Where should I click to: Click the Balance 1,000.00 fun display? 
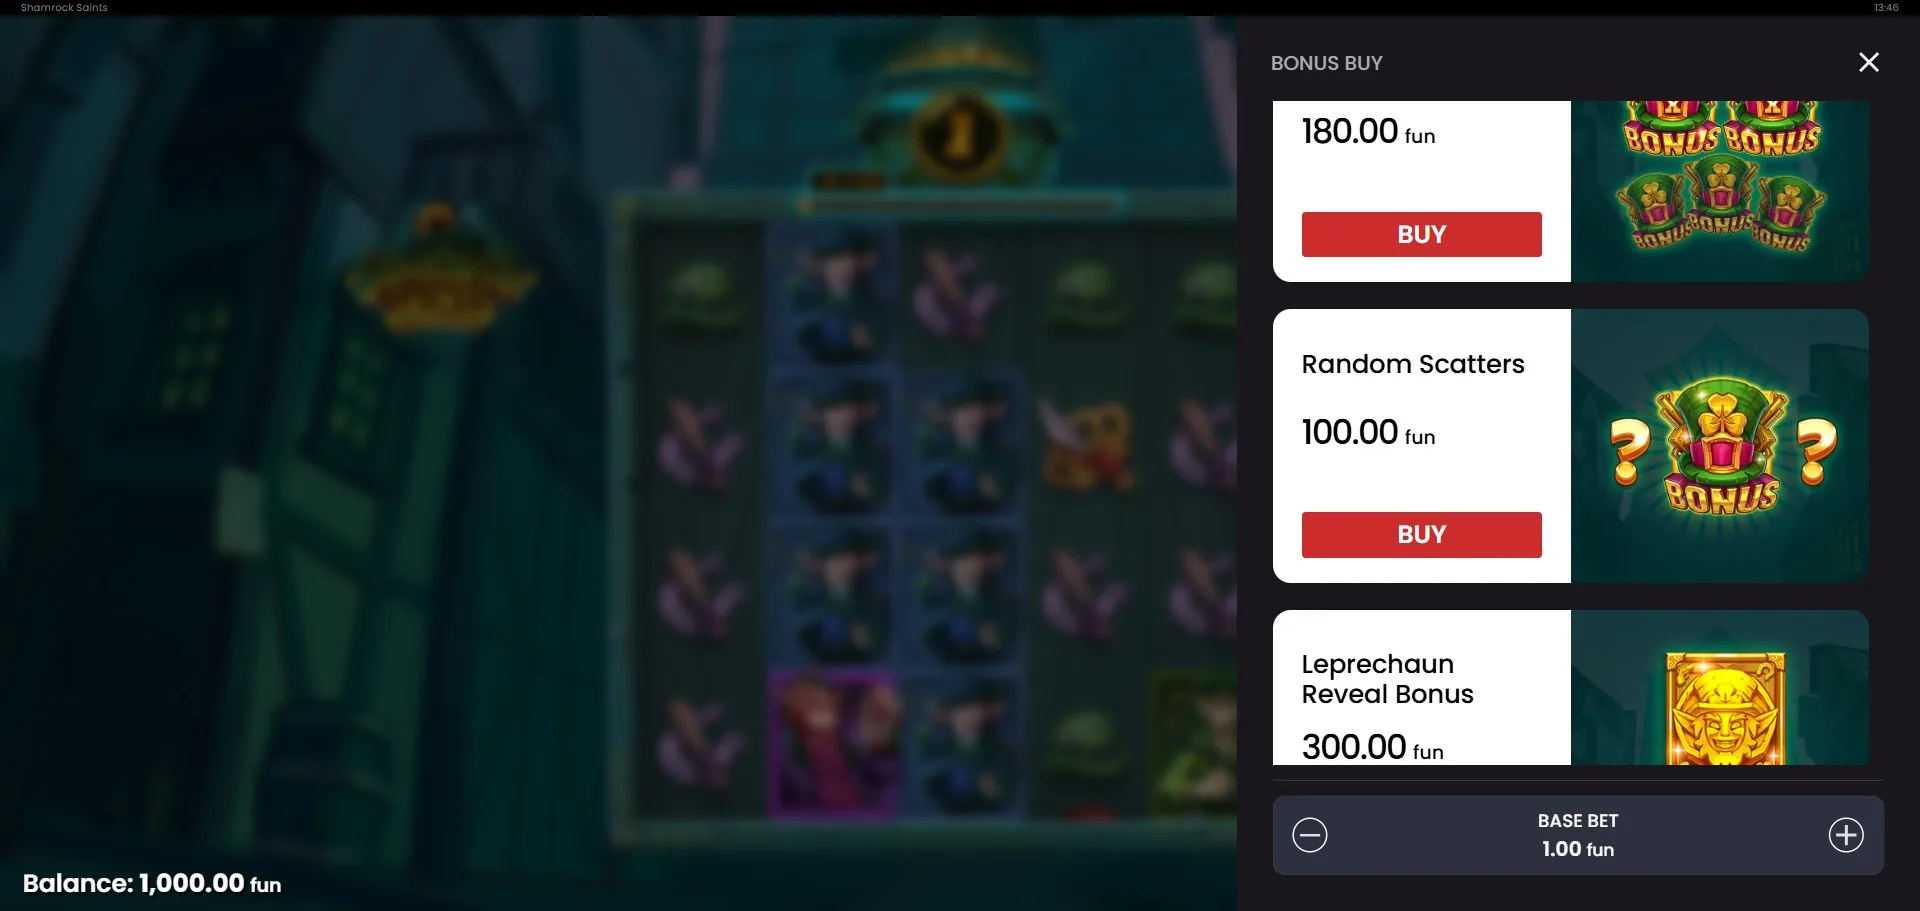[x=152, y=883]
